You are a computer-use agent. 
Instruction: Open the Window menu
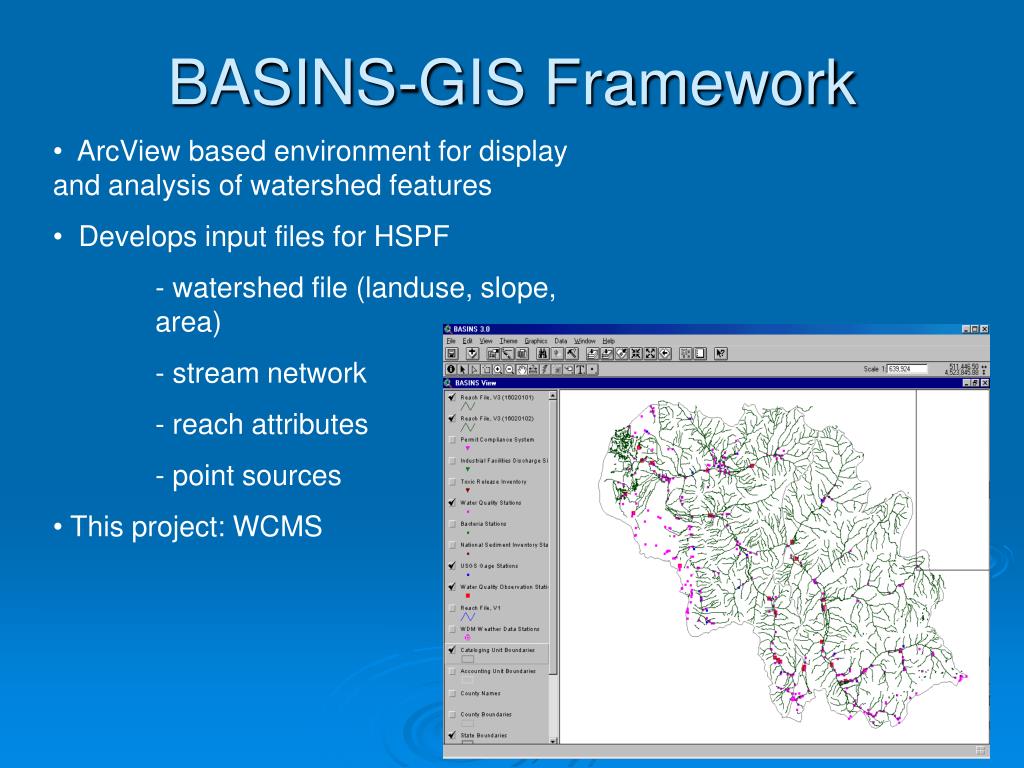tap(584, 341)
